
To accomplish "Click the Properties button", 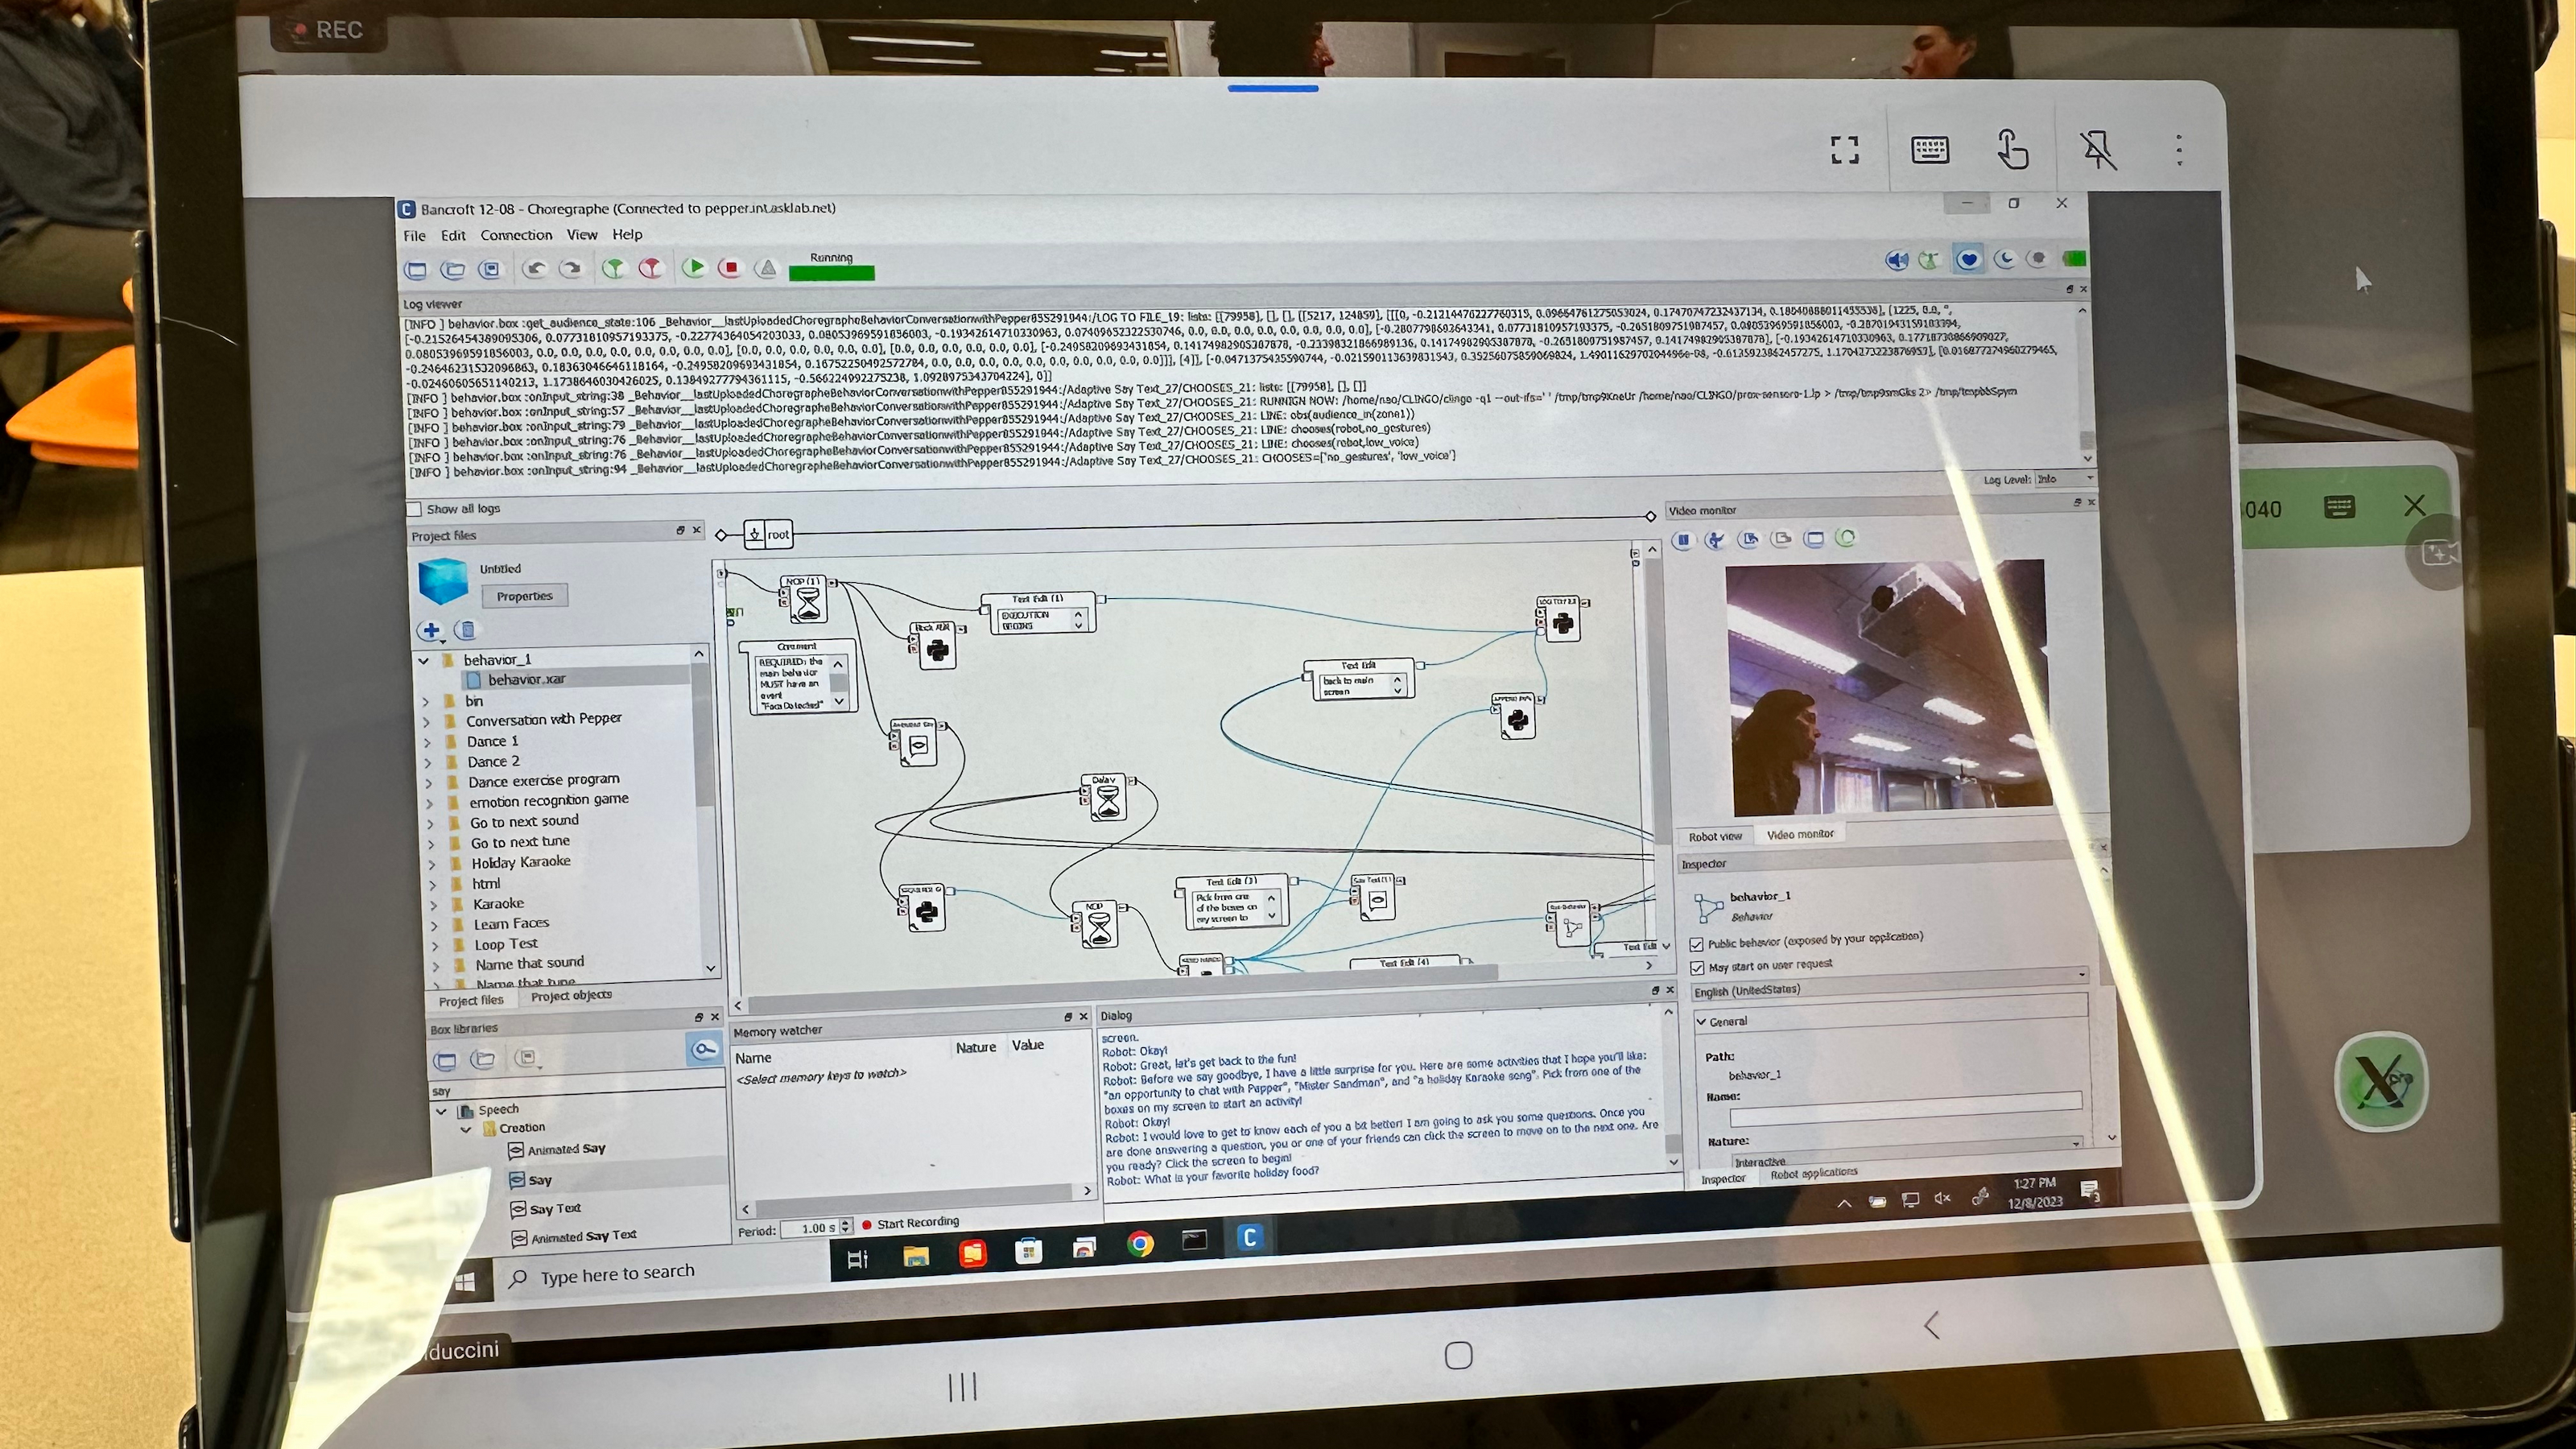I will 524,596.
